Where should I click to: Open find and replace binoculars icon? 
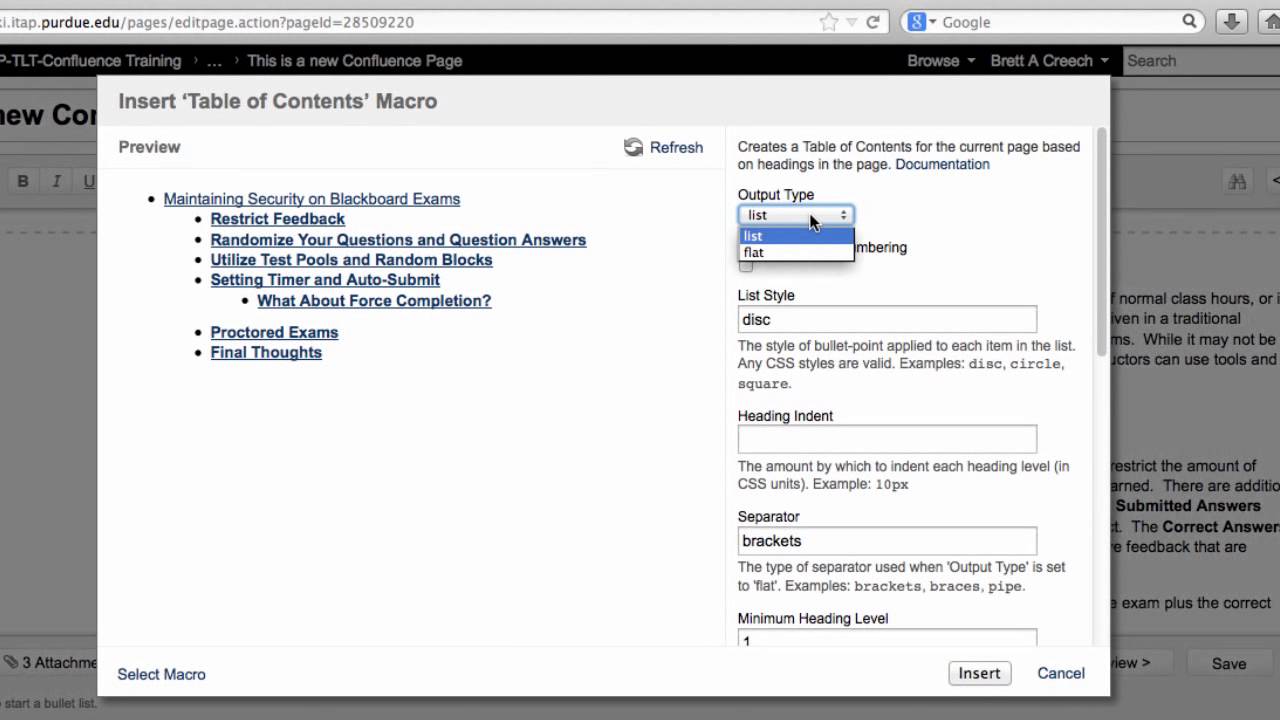click(x=1238, y=181)
